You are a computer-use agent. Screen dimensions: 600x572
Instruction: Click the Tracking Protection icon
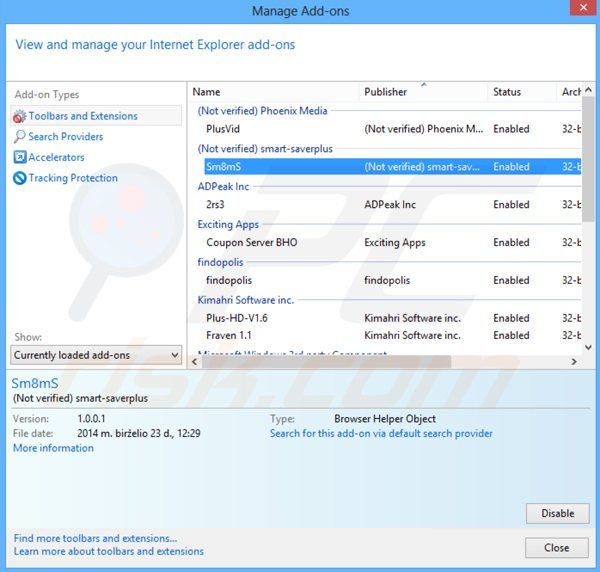(19, 178)
